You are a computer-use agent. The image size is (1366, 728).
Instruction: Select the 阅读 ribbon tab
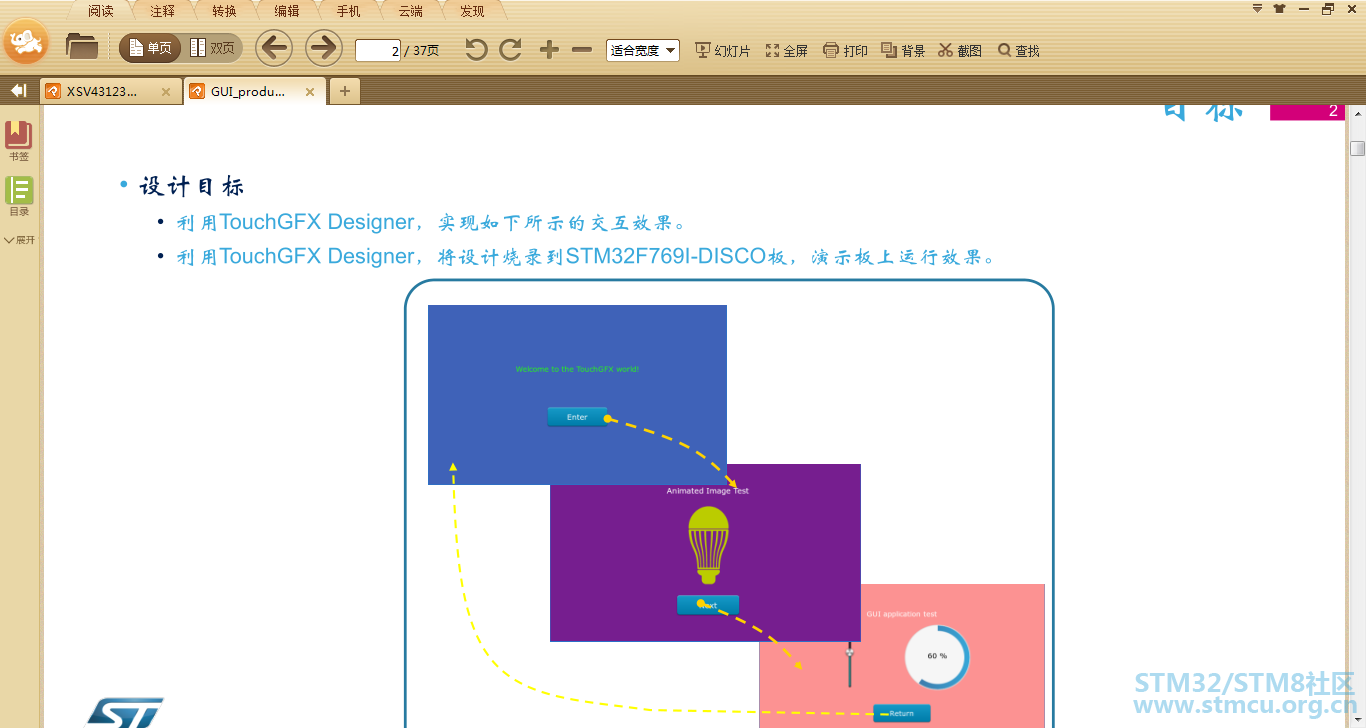point(101,11)
